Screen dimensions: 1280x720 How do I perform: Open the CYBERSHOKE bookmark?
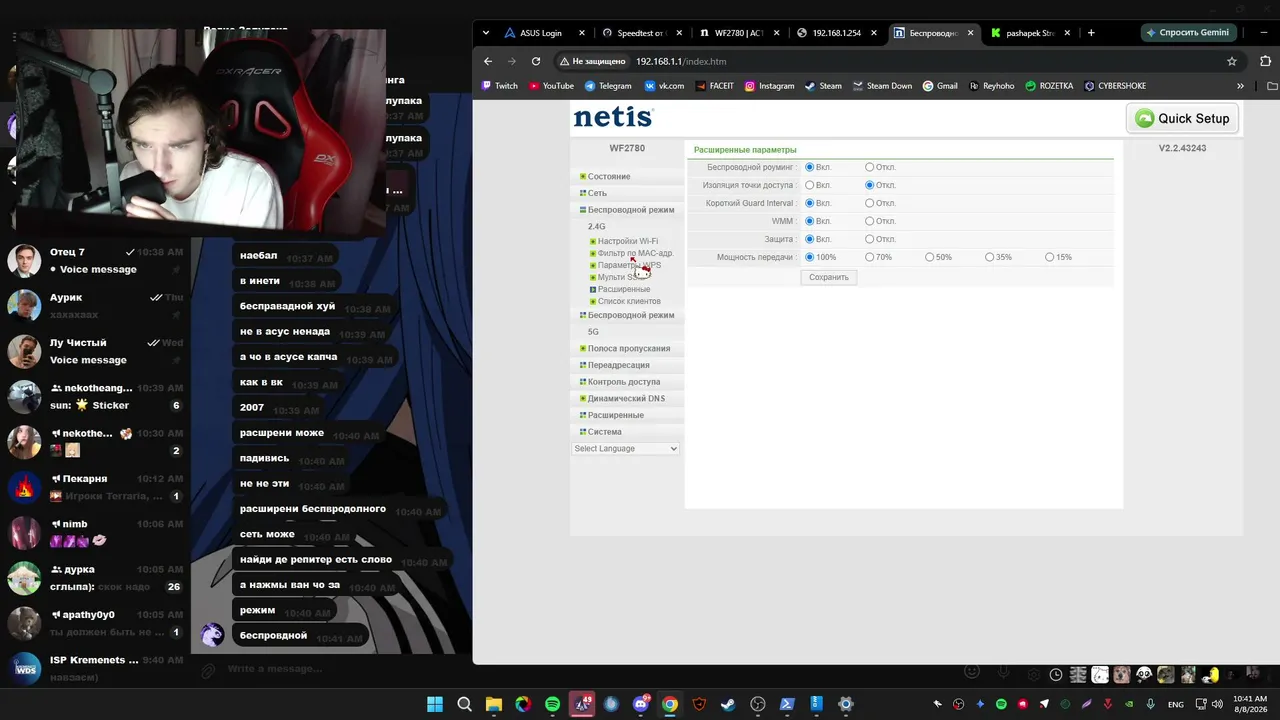pos(1115,86)
